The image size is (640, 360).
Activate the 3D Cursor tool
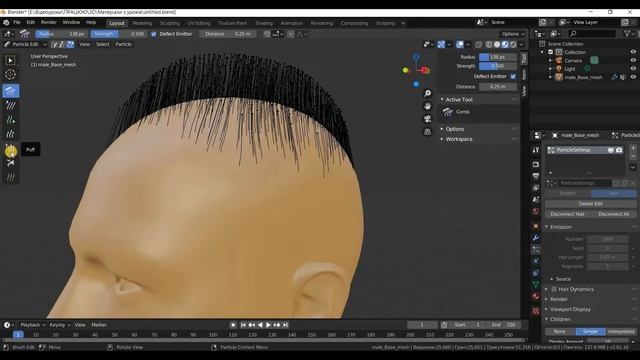[11, 74]
